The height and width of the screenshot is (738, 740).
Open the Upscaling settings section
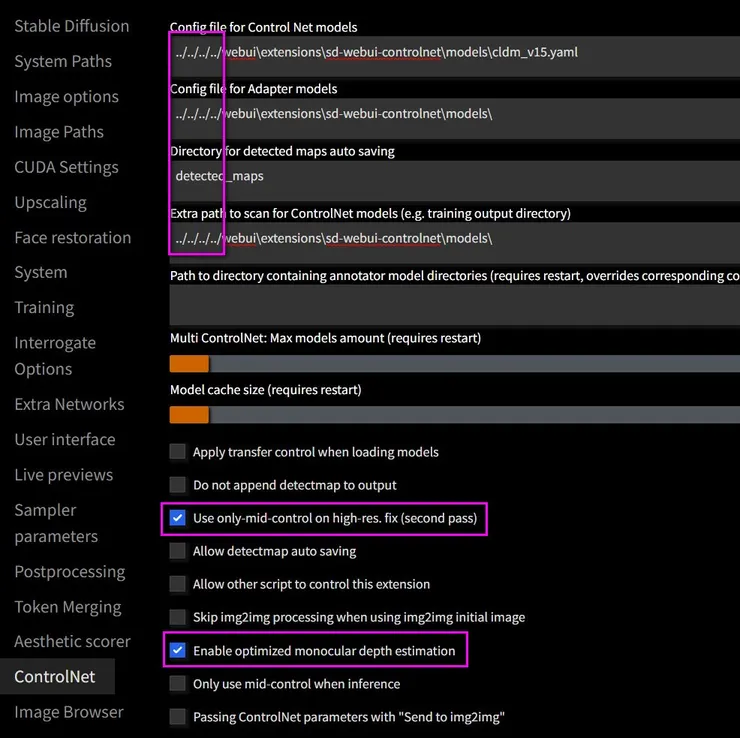pos(50,202)
